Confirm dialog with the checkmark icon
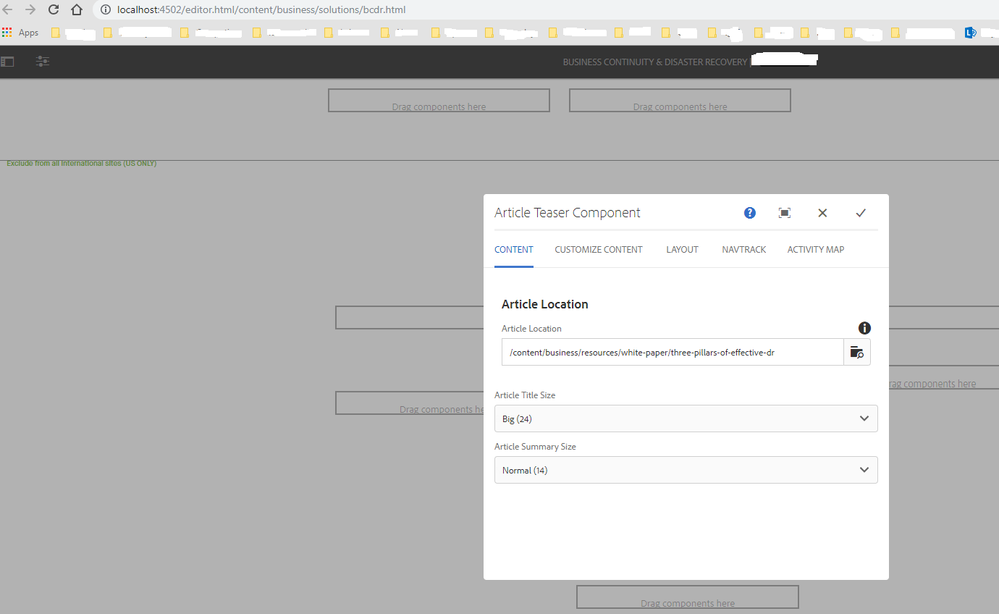This screenshot has height=614, width=999. (860, 213)
